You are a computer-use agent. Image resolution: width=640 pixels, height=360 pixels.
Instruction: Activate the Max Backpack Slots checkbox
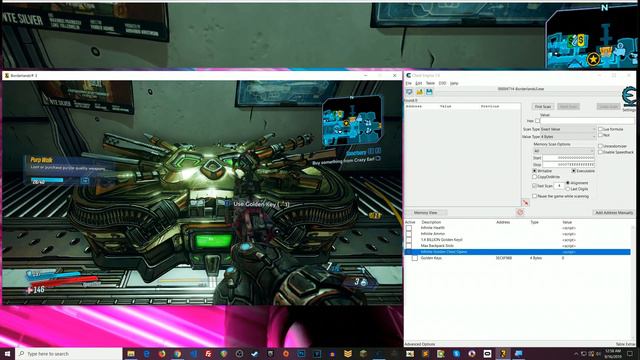(x=409, y=246)
